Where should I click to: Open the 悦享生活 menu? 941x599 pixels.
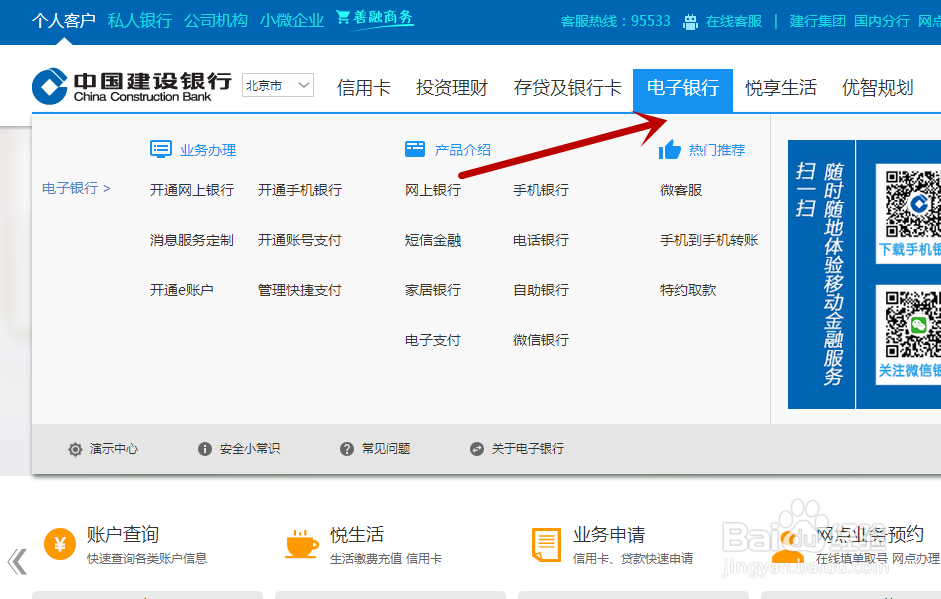pos(781,88)
